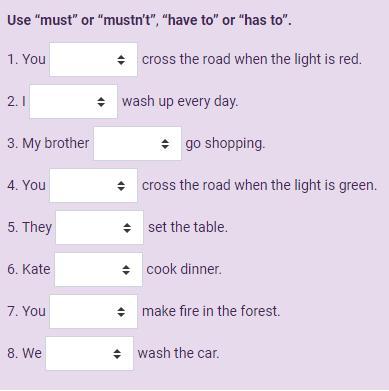Image resolution: width=389 pixels, height=391 pixels.
Task: Click the arrow icon next to "wash the car"
Action: click(117, 354)
